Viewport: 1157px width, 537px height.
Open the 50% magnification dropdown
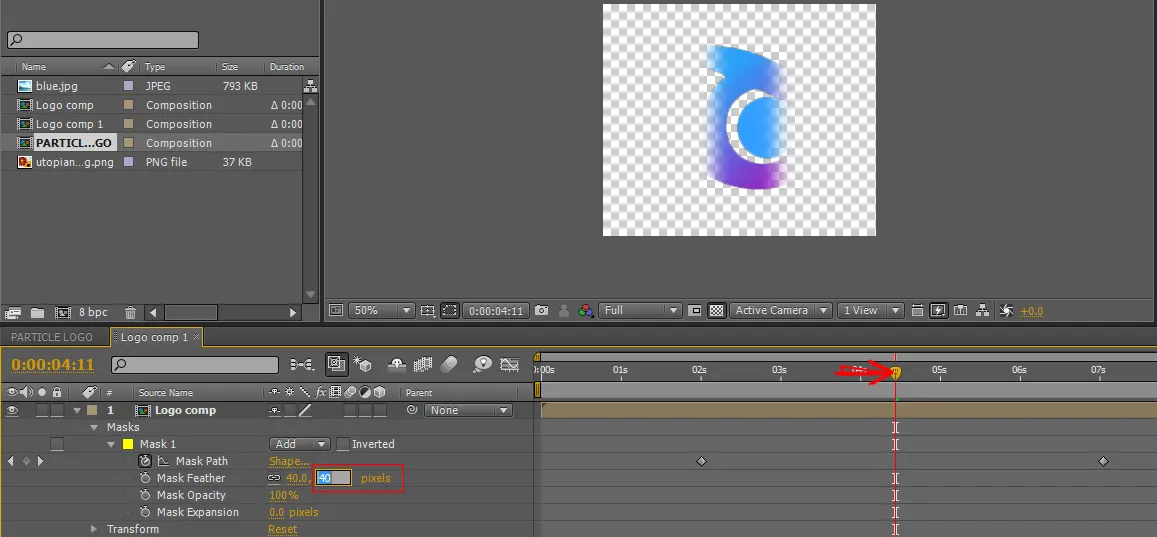[x=381, y=311]
